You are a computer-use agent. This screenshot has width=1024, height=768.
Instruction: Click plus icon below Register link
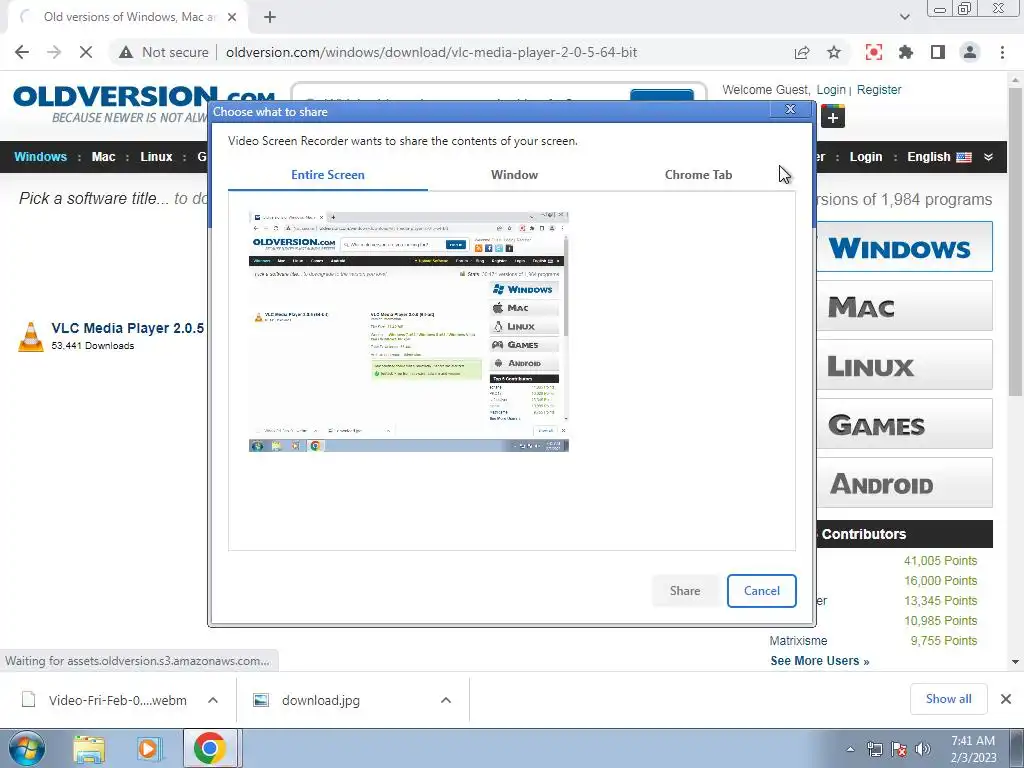tap(833, 117)
